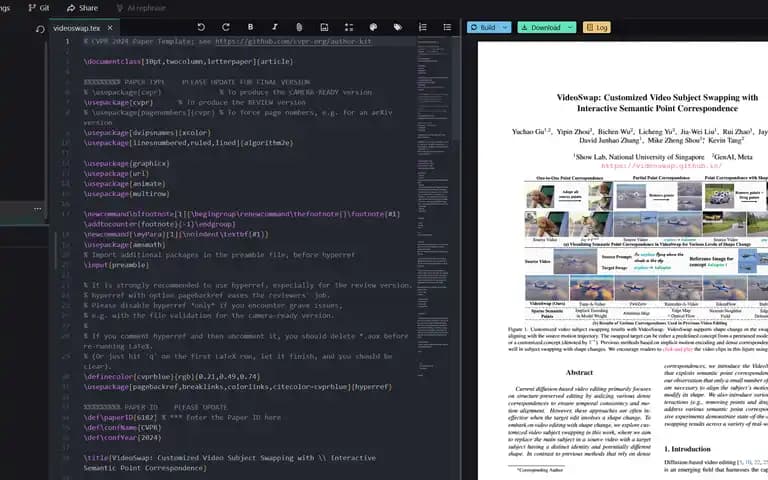Click the VideoSwap paper title in the PDF

pos(657,103)
